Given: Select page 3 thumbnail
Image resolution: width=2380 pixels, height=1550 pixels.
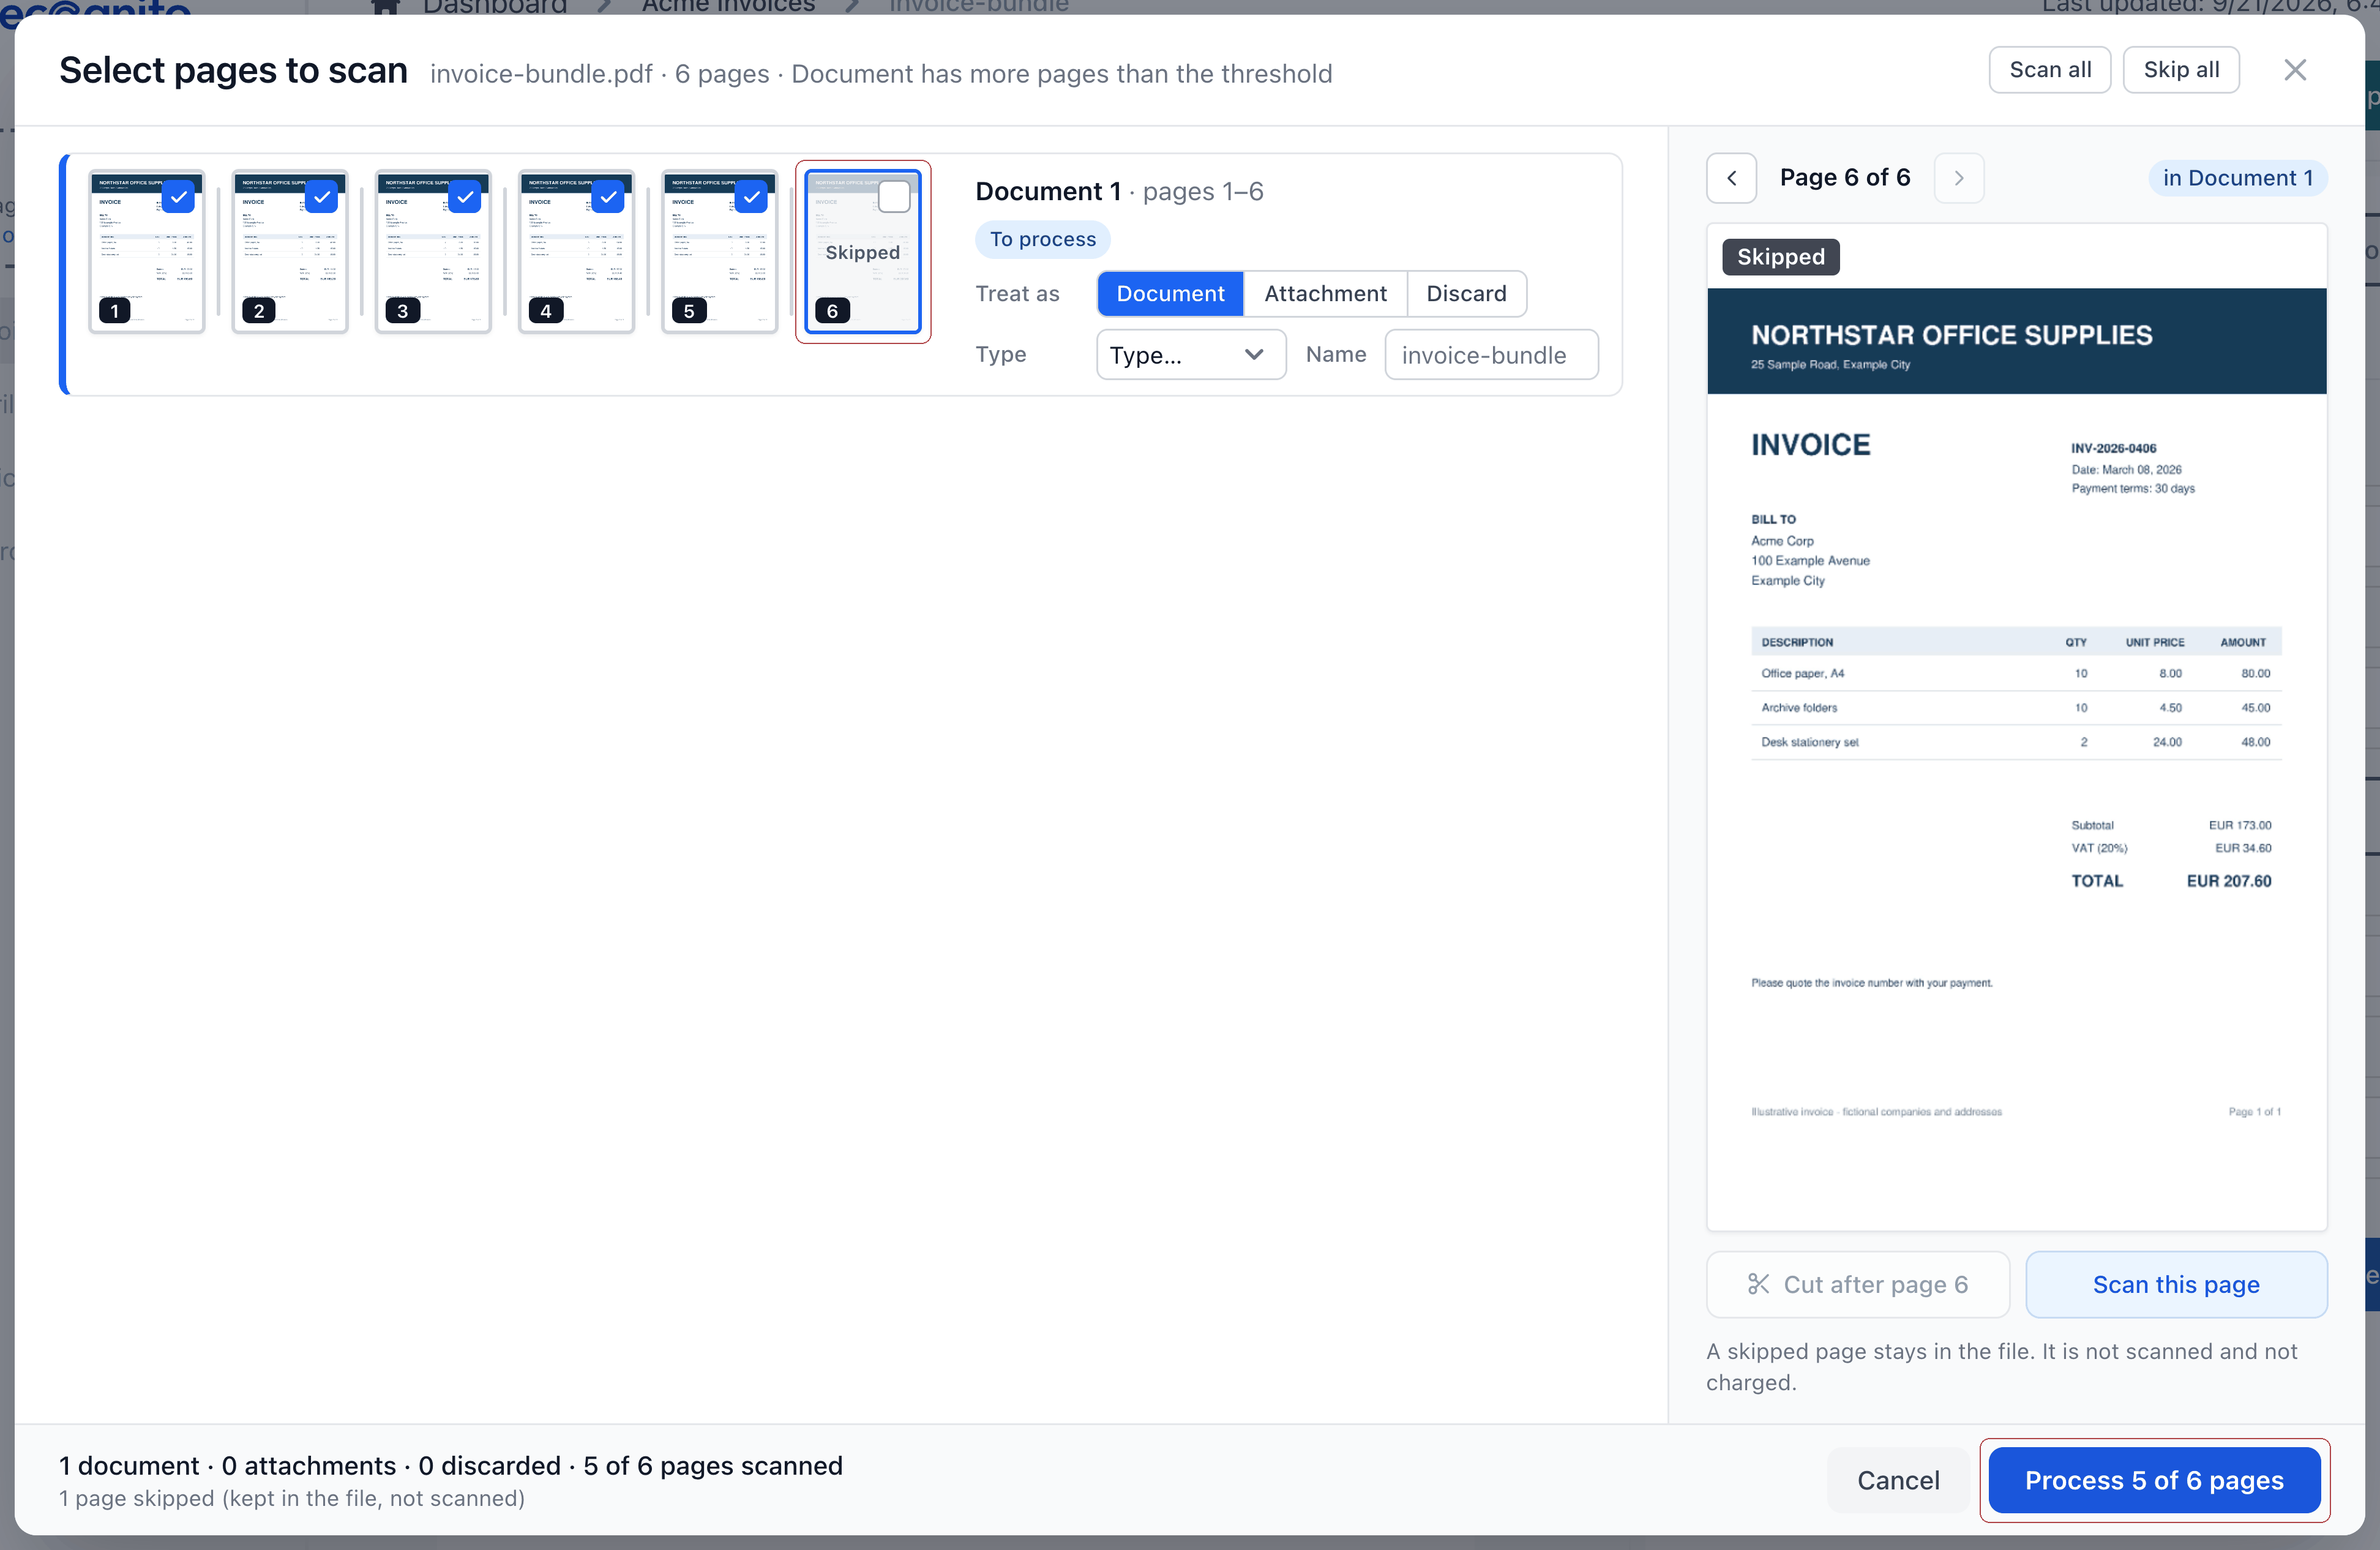Looking at the screenshot, I should [x=433, y=251].
